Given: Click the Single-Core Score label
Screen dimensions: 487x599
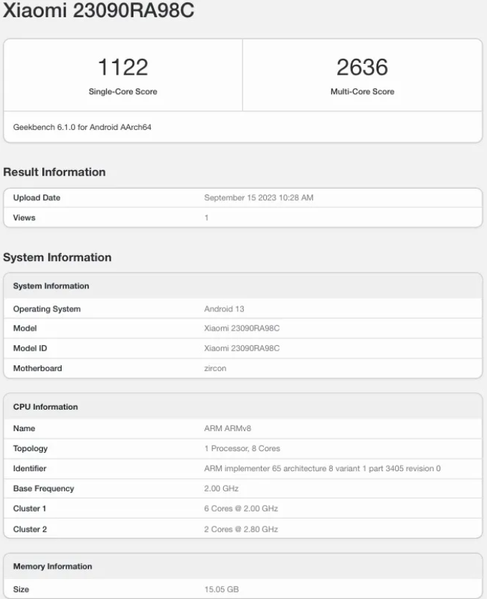Looking at the screenshot, I should pos(123,92).
